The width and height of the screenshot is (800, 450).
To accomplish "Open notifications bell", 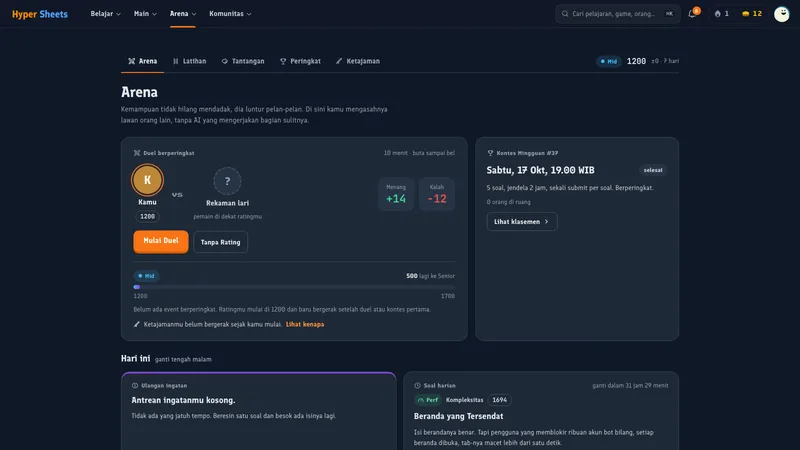I will click(x=692, y=14).
